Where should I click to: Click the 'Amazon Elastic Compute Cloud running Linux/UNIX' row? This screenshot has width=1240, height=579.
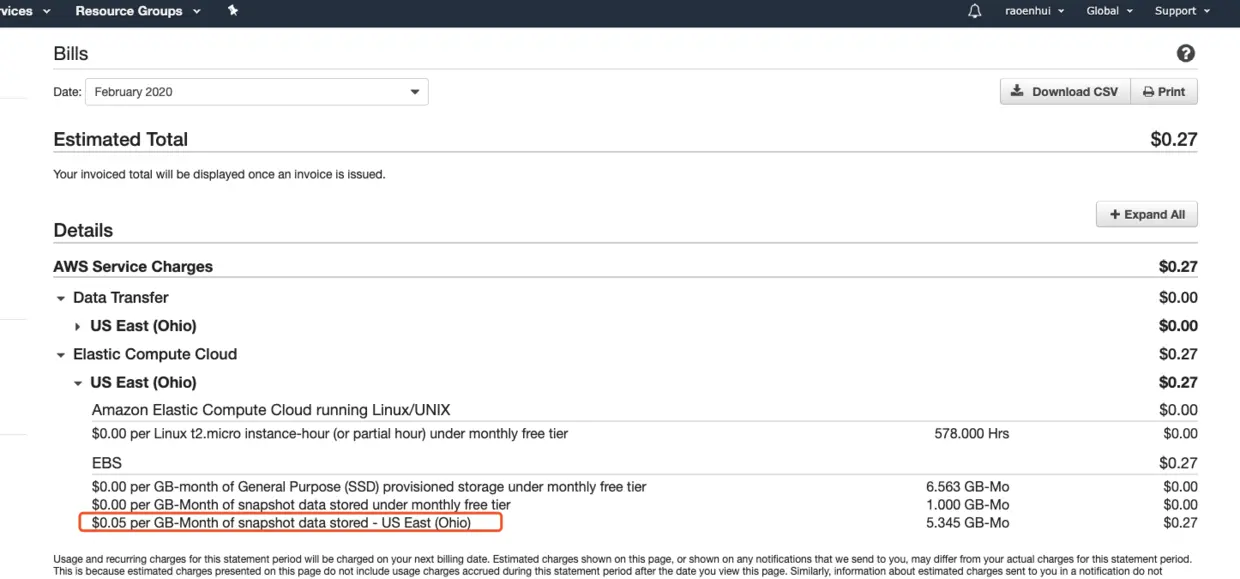271,410
